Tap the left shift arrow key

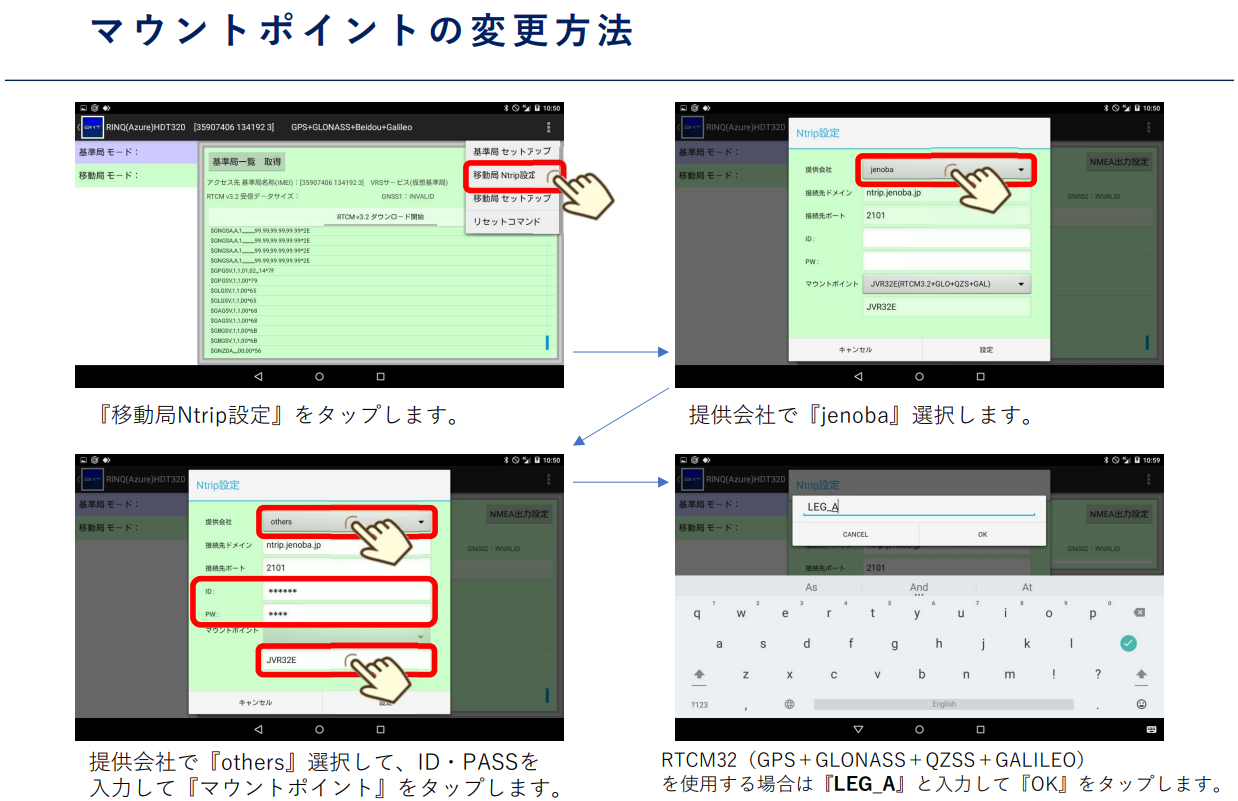(x=699, y=675)
